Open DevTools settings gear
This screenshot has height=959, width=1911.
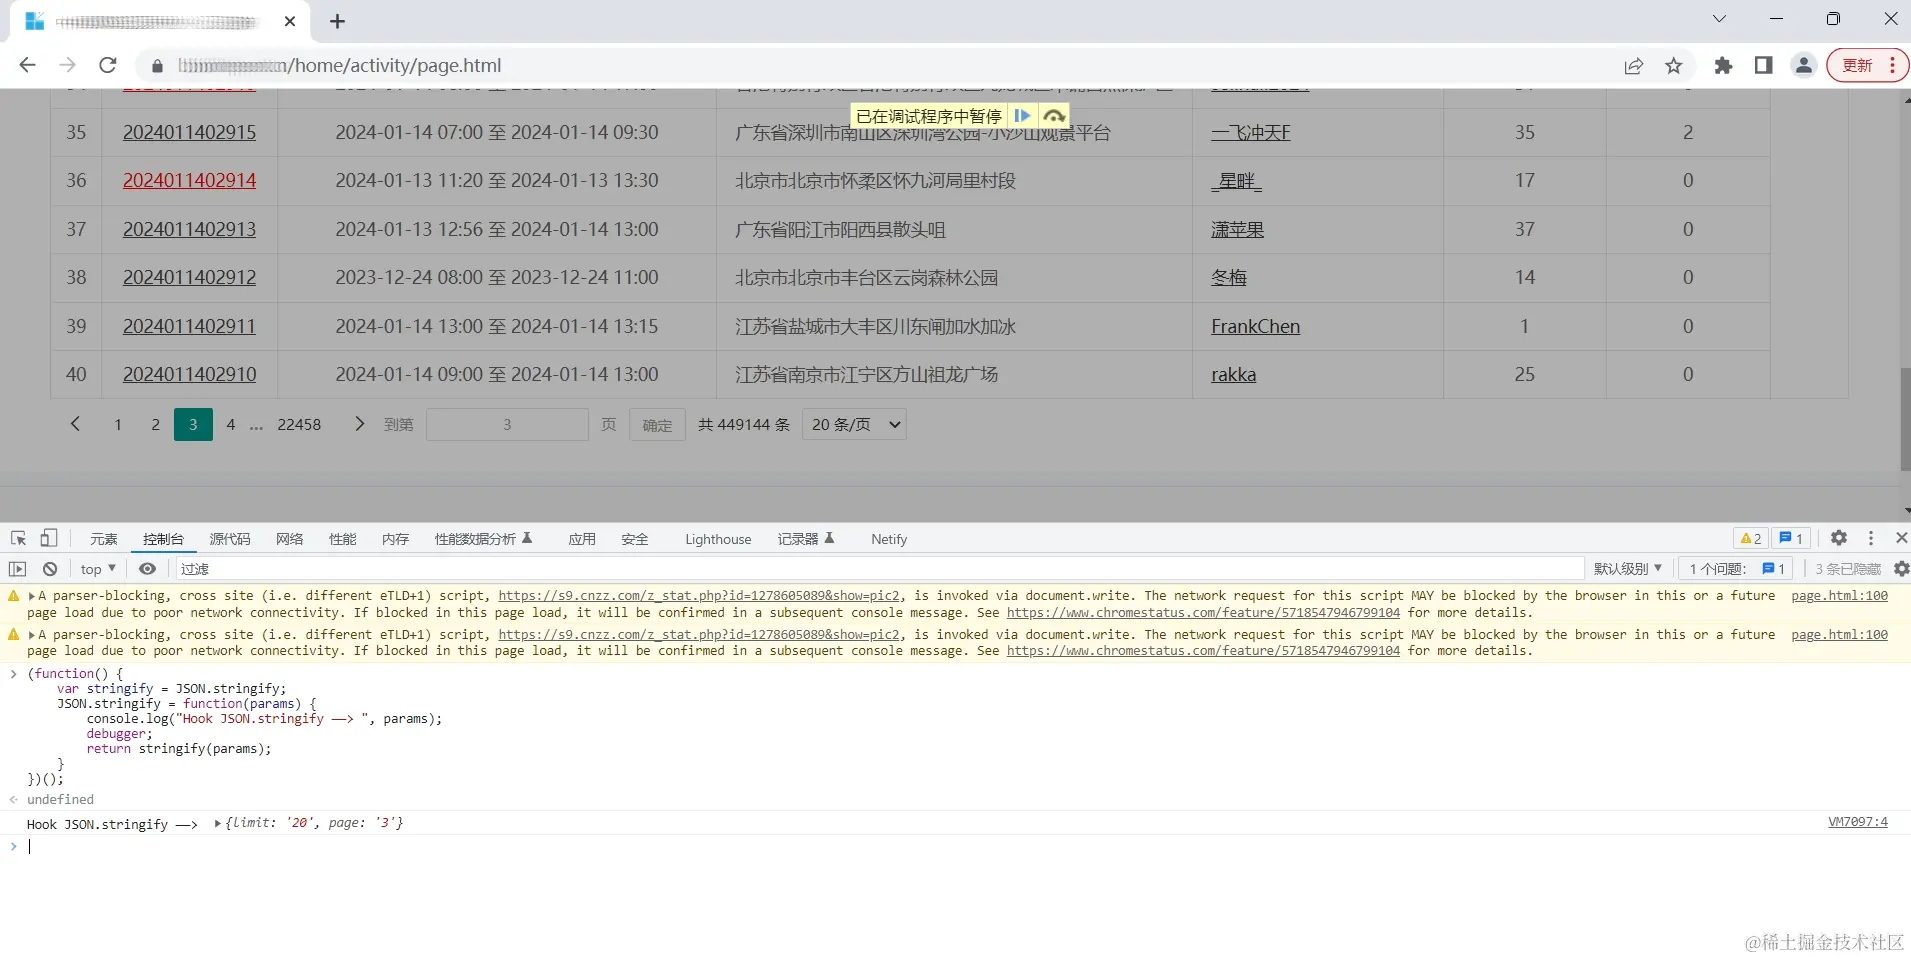click(x=1839, y=538)
